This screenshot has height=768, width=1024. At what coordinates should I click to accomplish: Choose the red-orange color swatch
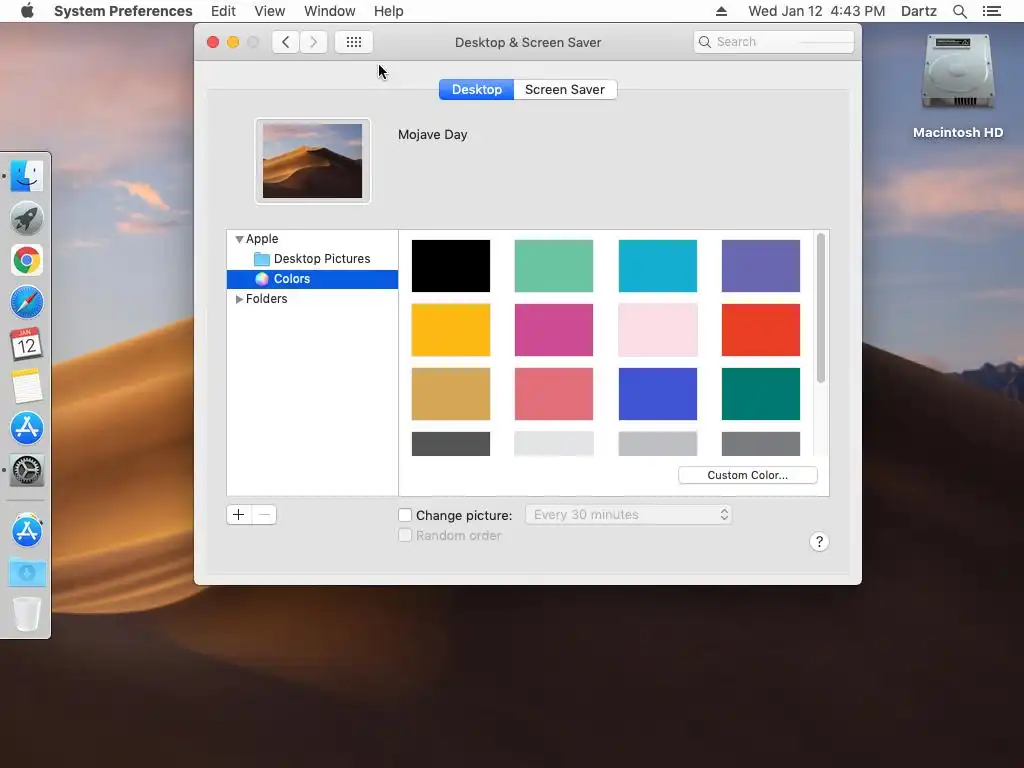[x=761, y=330]
